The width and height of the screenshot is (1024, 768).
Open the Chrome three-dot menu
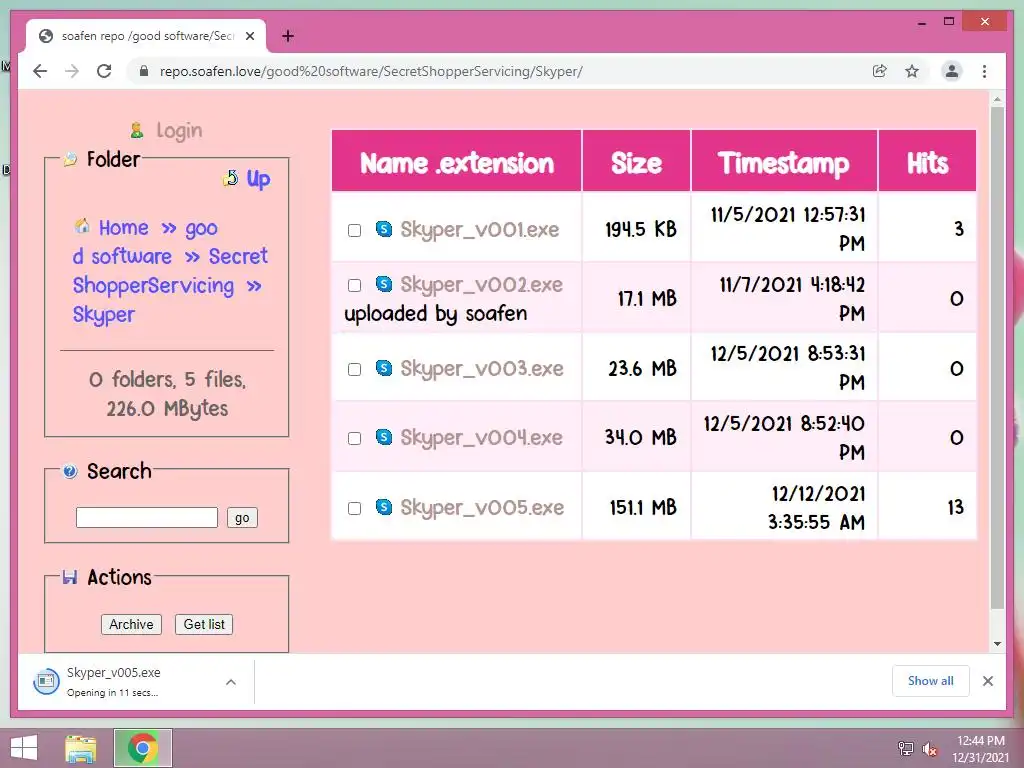pos(984,71)
